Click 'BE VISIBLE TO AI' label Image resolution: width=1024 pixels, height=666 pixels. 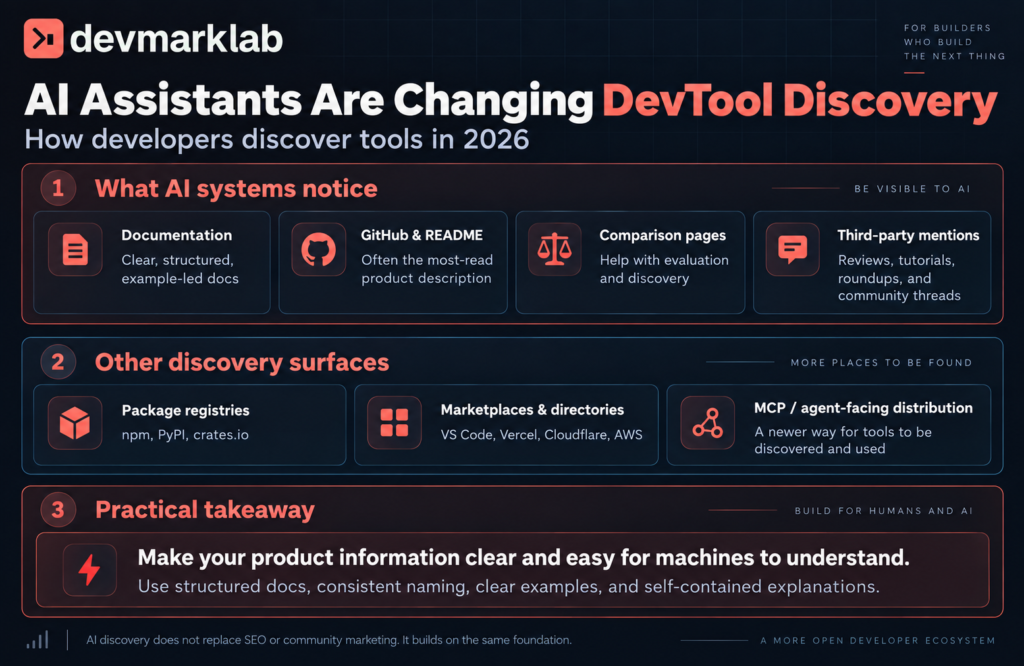coord(912,189)
